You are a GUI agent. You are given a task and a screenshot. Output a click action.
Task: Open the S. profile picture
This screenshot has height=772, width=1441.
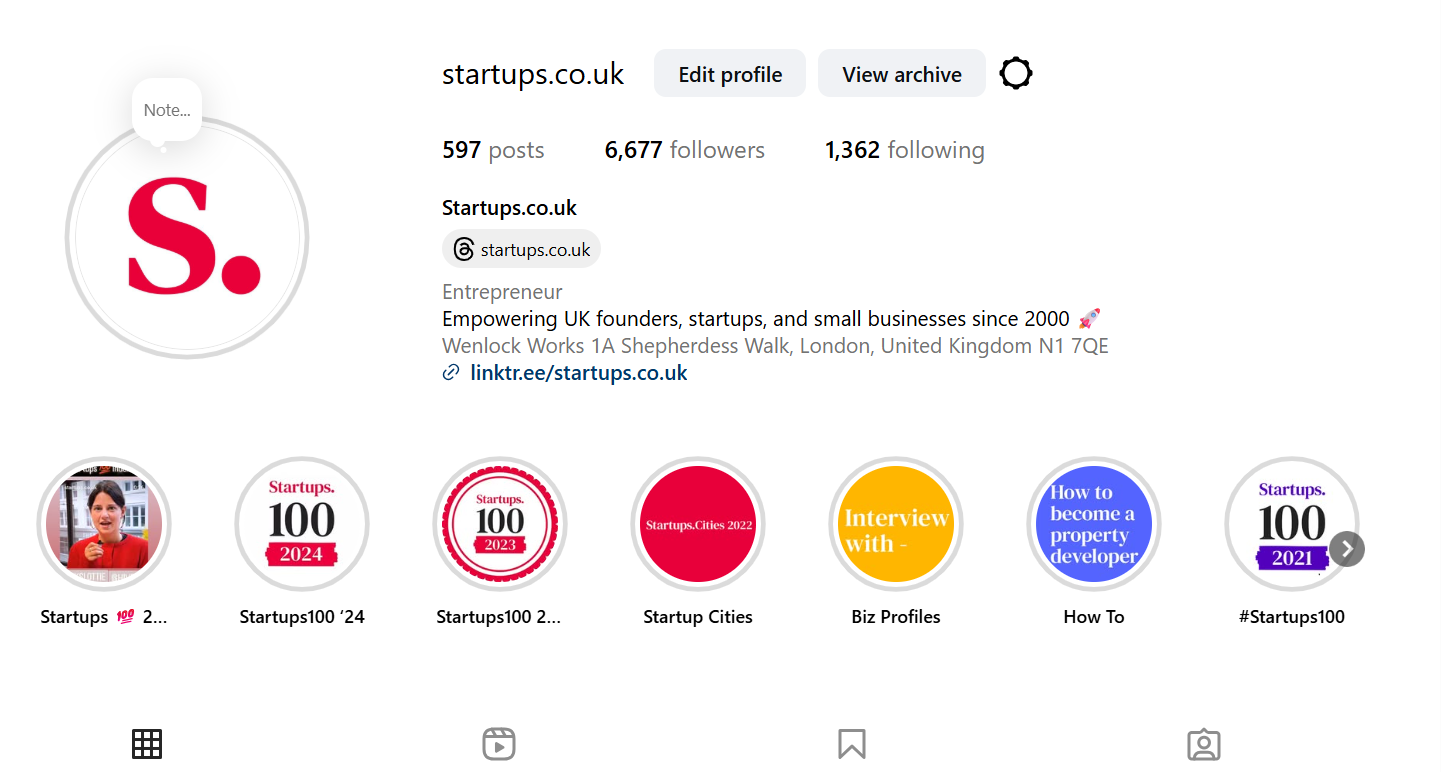point(188,238)
